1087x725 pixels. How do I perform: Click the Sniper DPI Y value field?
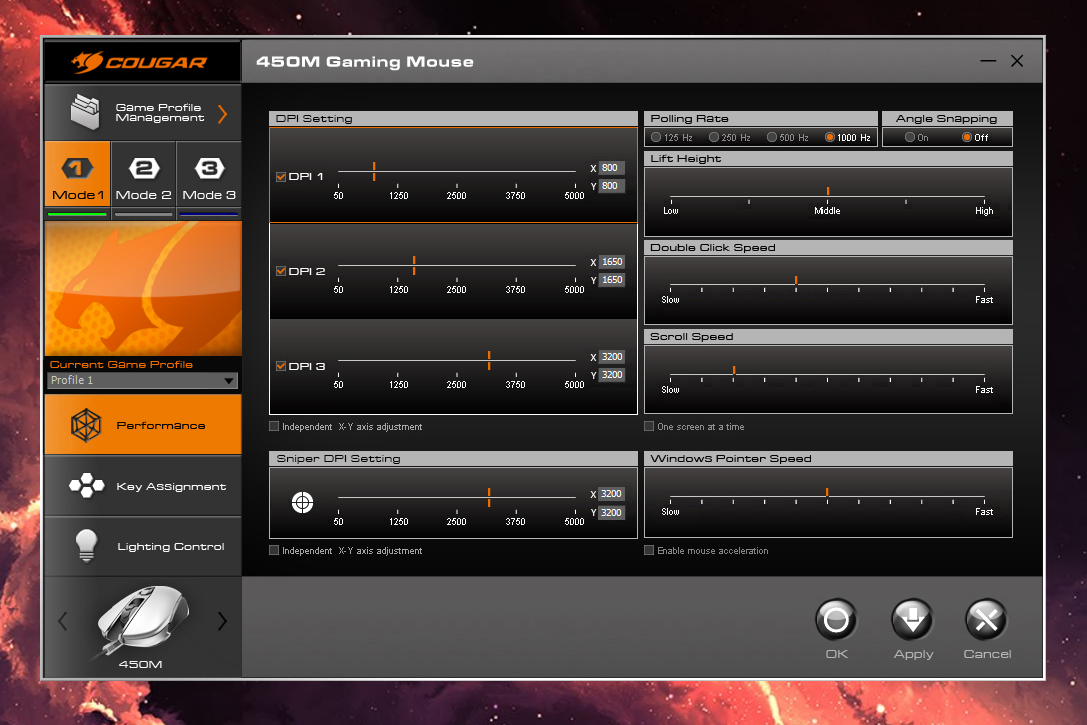(611, 513)
